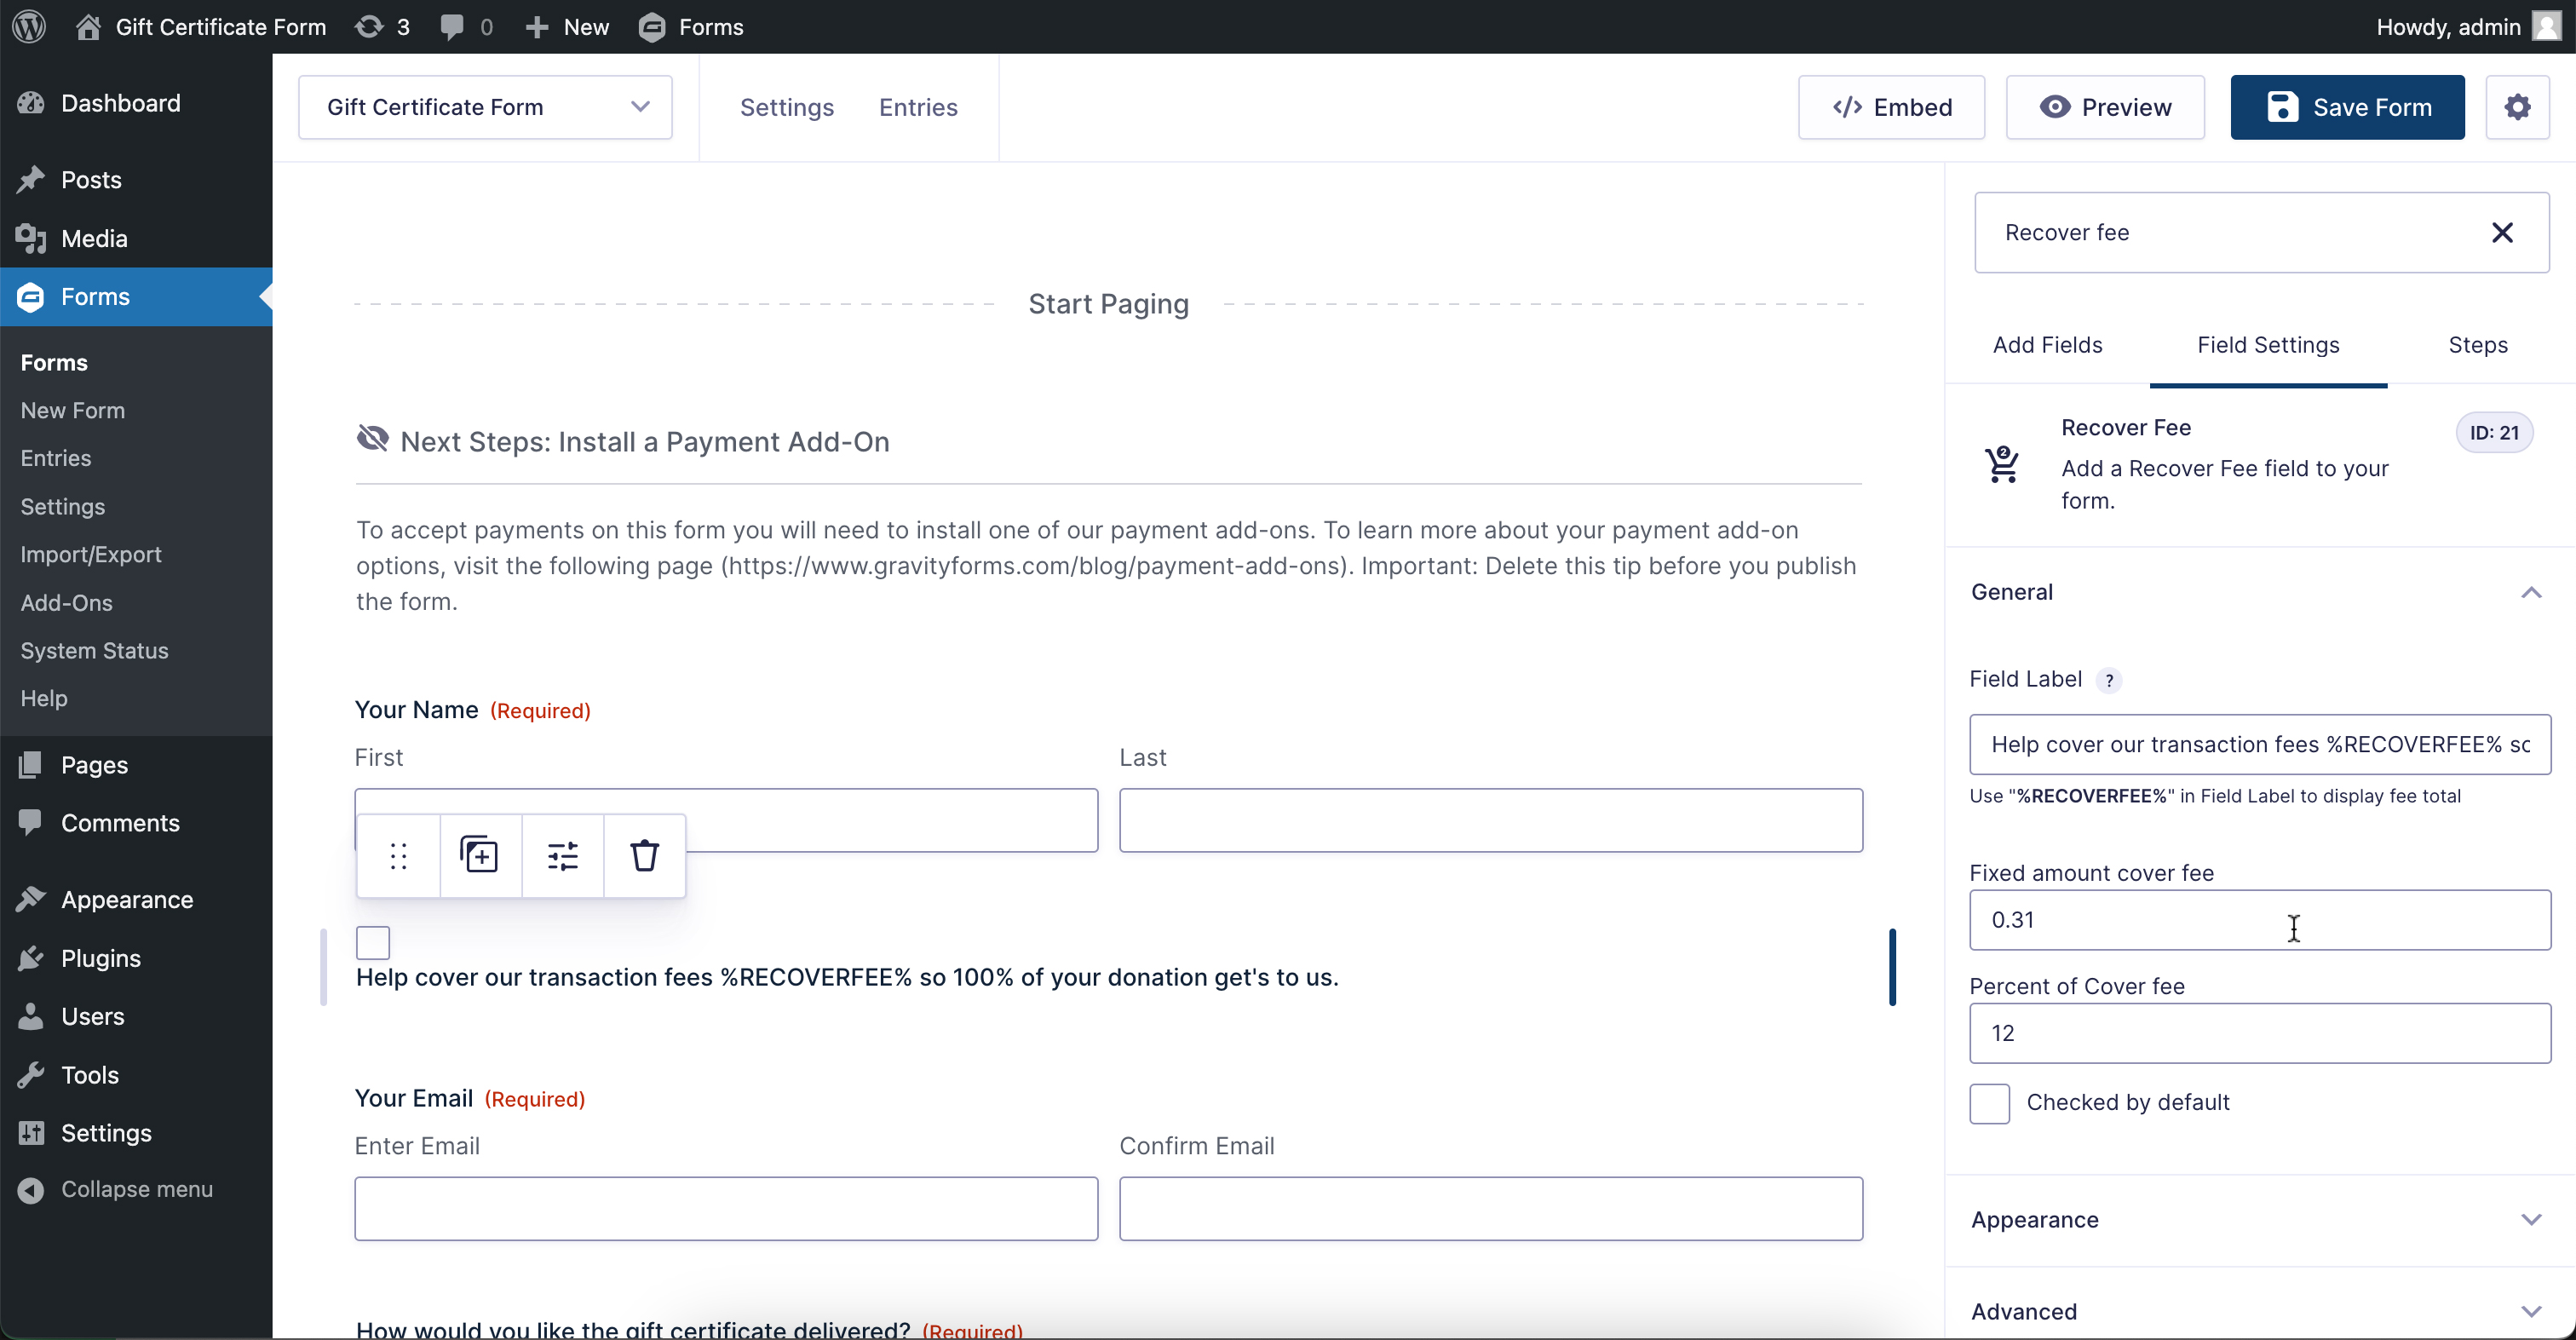
Task: Open the Entries tab
Action: click(x=917, y=107)
